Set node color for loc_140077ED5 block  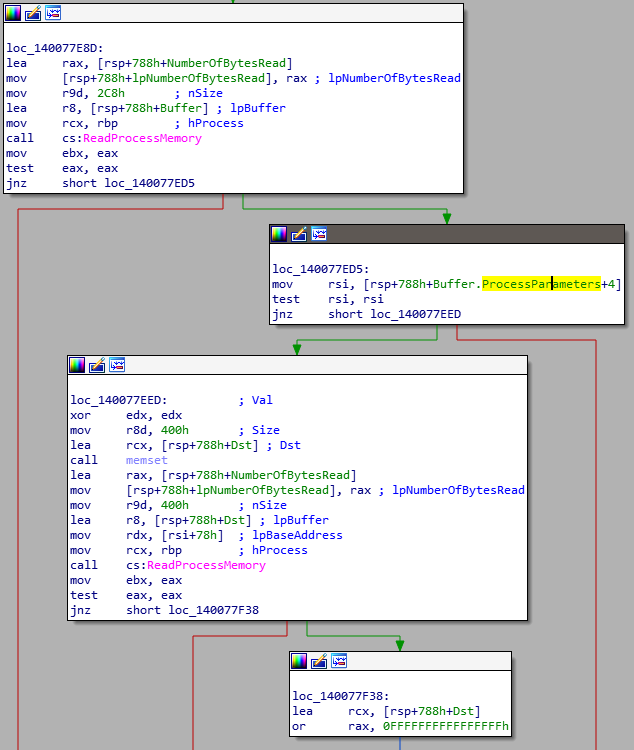279,234
